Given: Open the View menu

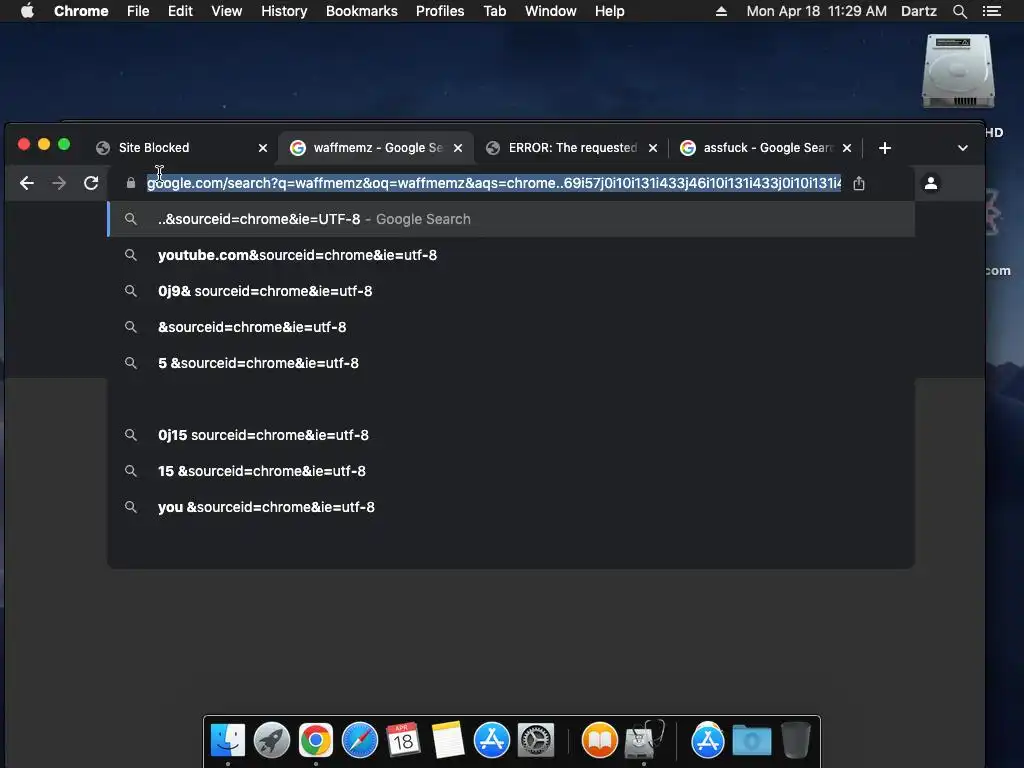Looking at the screenshot, I should pyautogui.click(x=227, y=11).
